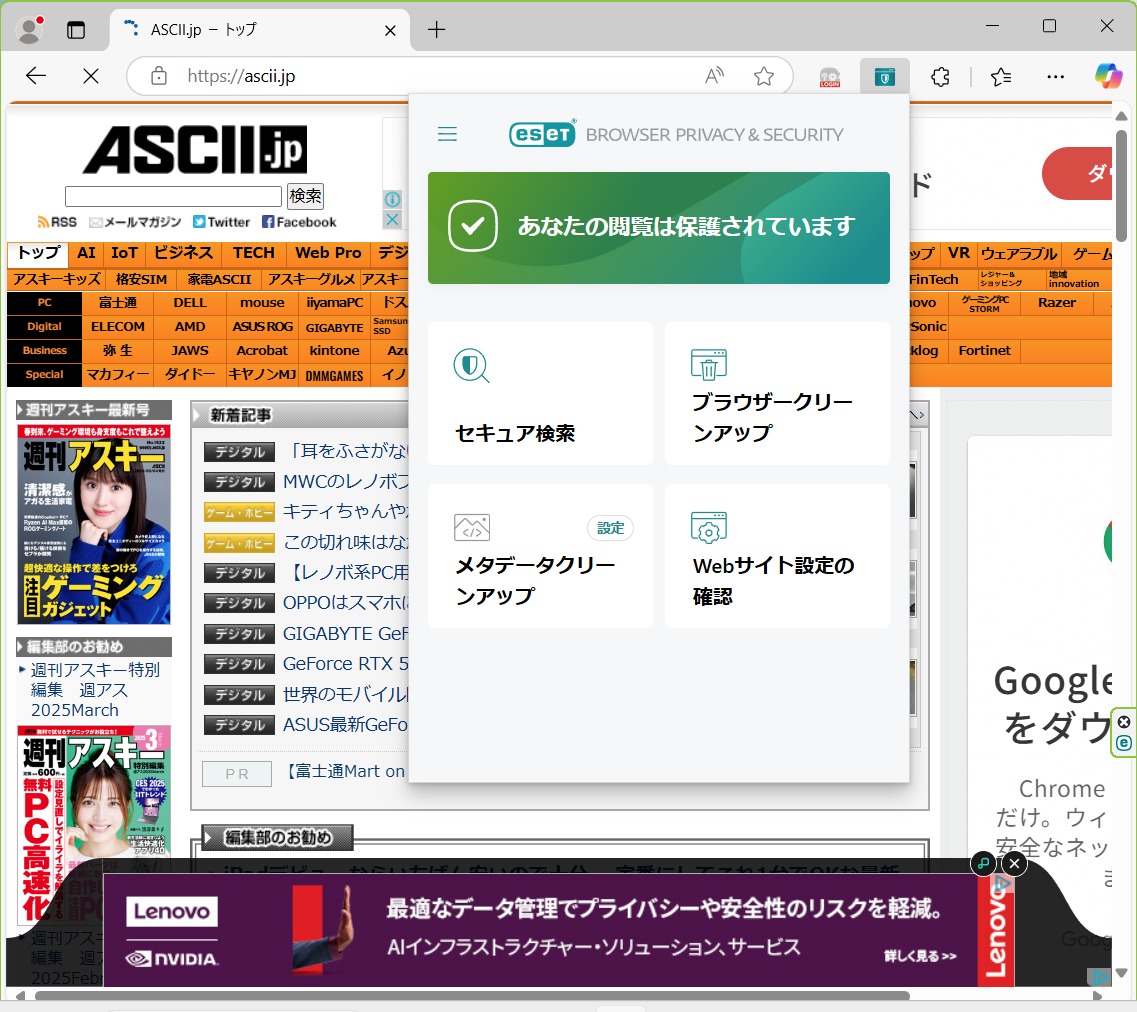Viewport: 1137px width, 1012px height.
Task: Click the 検索 button on ASCII.jp
Action: coord(305,196)
